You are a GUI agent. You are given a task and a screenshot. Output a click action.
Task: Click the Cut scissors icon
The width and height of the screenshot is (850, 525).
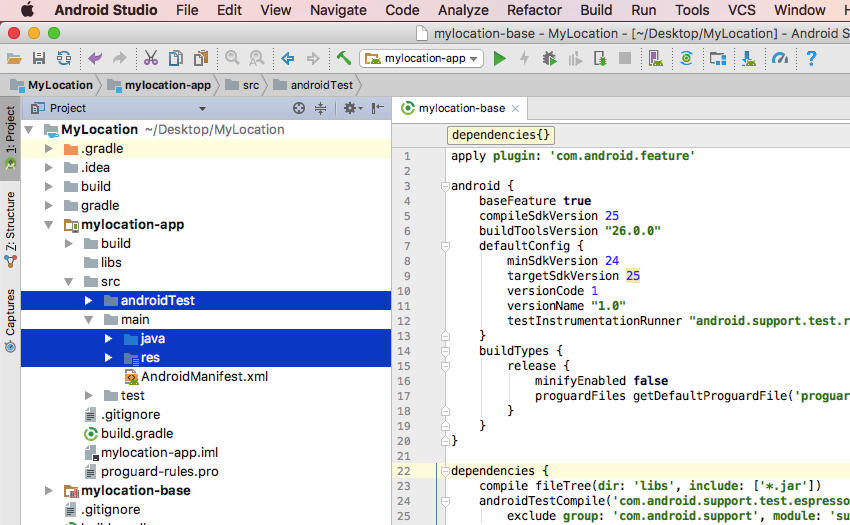pos(151,59)
